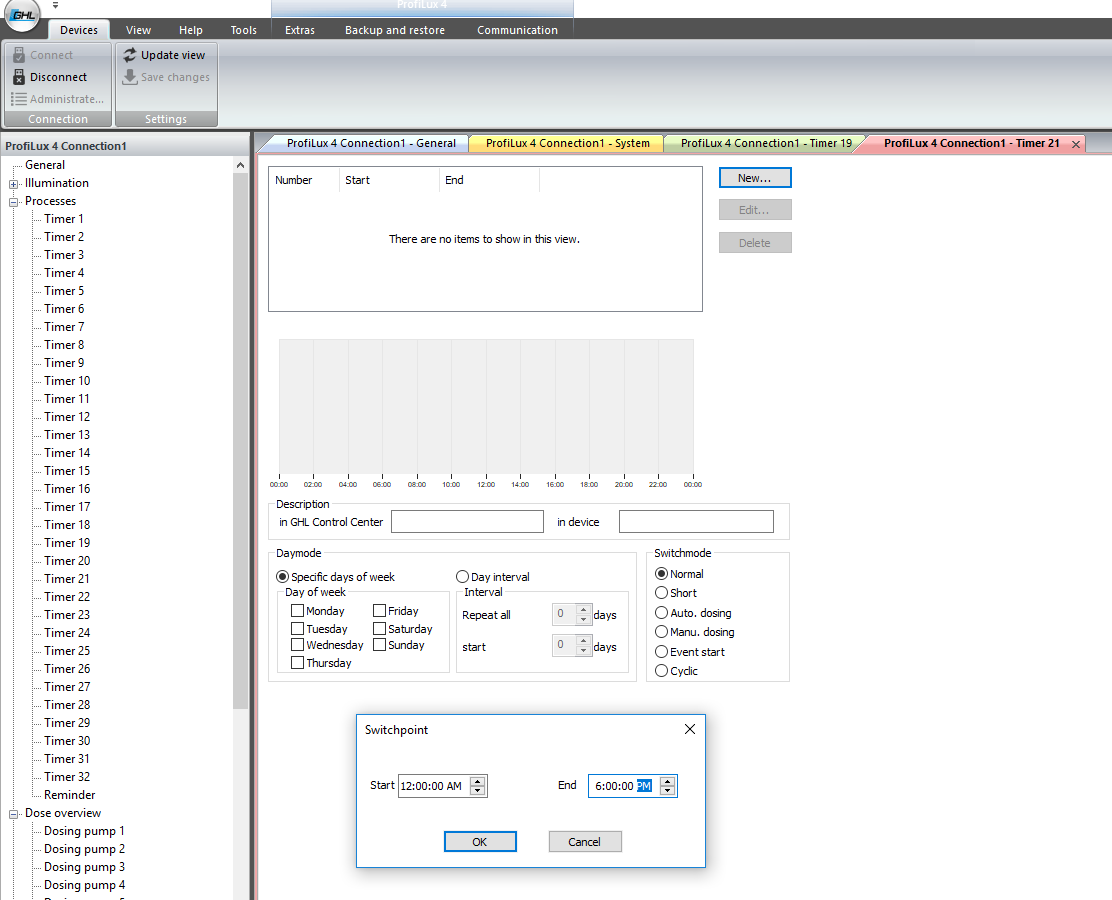Open the Help ribbon tab
The width and height of the screenshot is (1112, 900).
click(x=191, y=30)
